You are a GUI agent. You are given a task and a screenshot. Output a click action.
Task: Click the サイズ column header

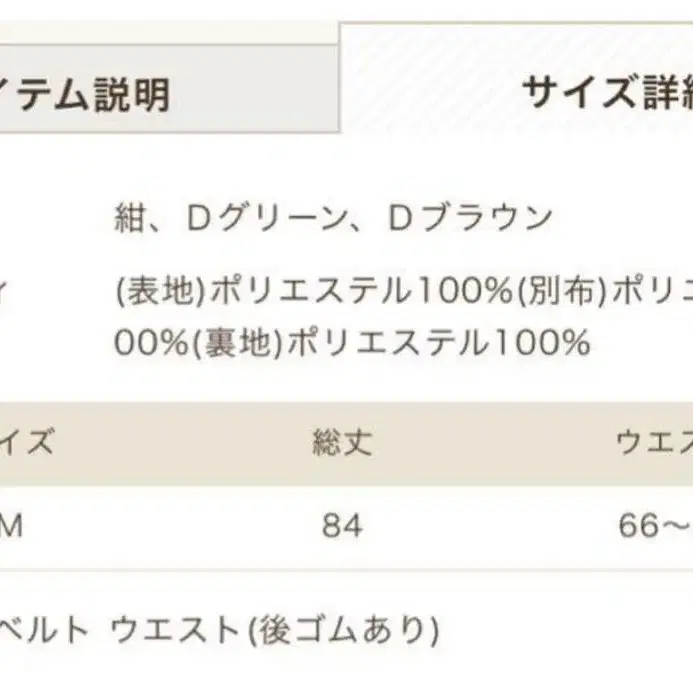pos(27,441)
